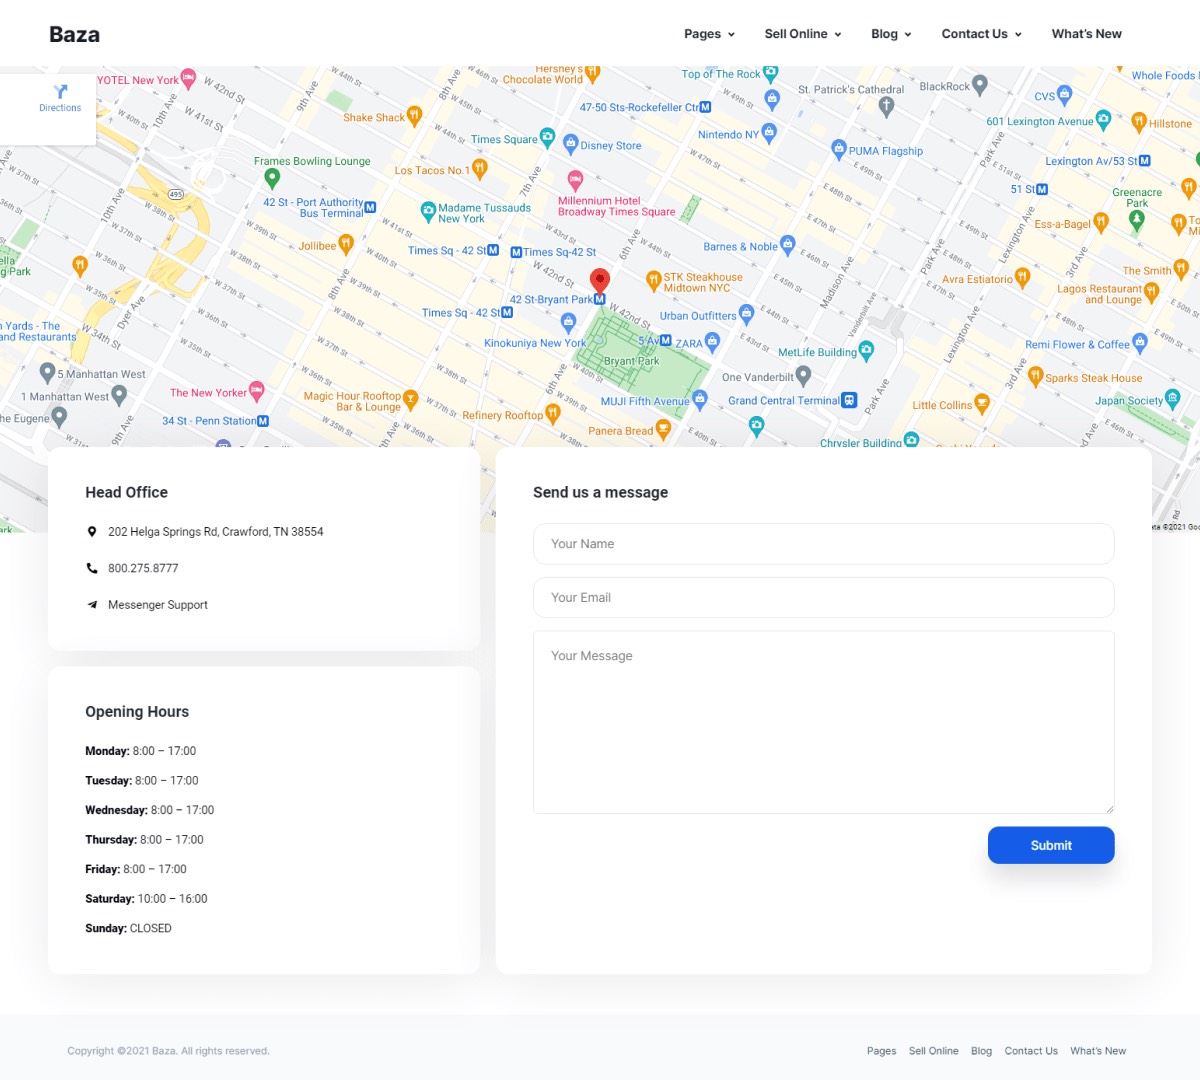The width and height of the screenshot is (1200, 1080).
Task: Click the Shake Shack restaurant map icon
Action: click(414, 116)
